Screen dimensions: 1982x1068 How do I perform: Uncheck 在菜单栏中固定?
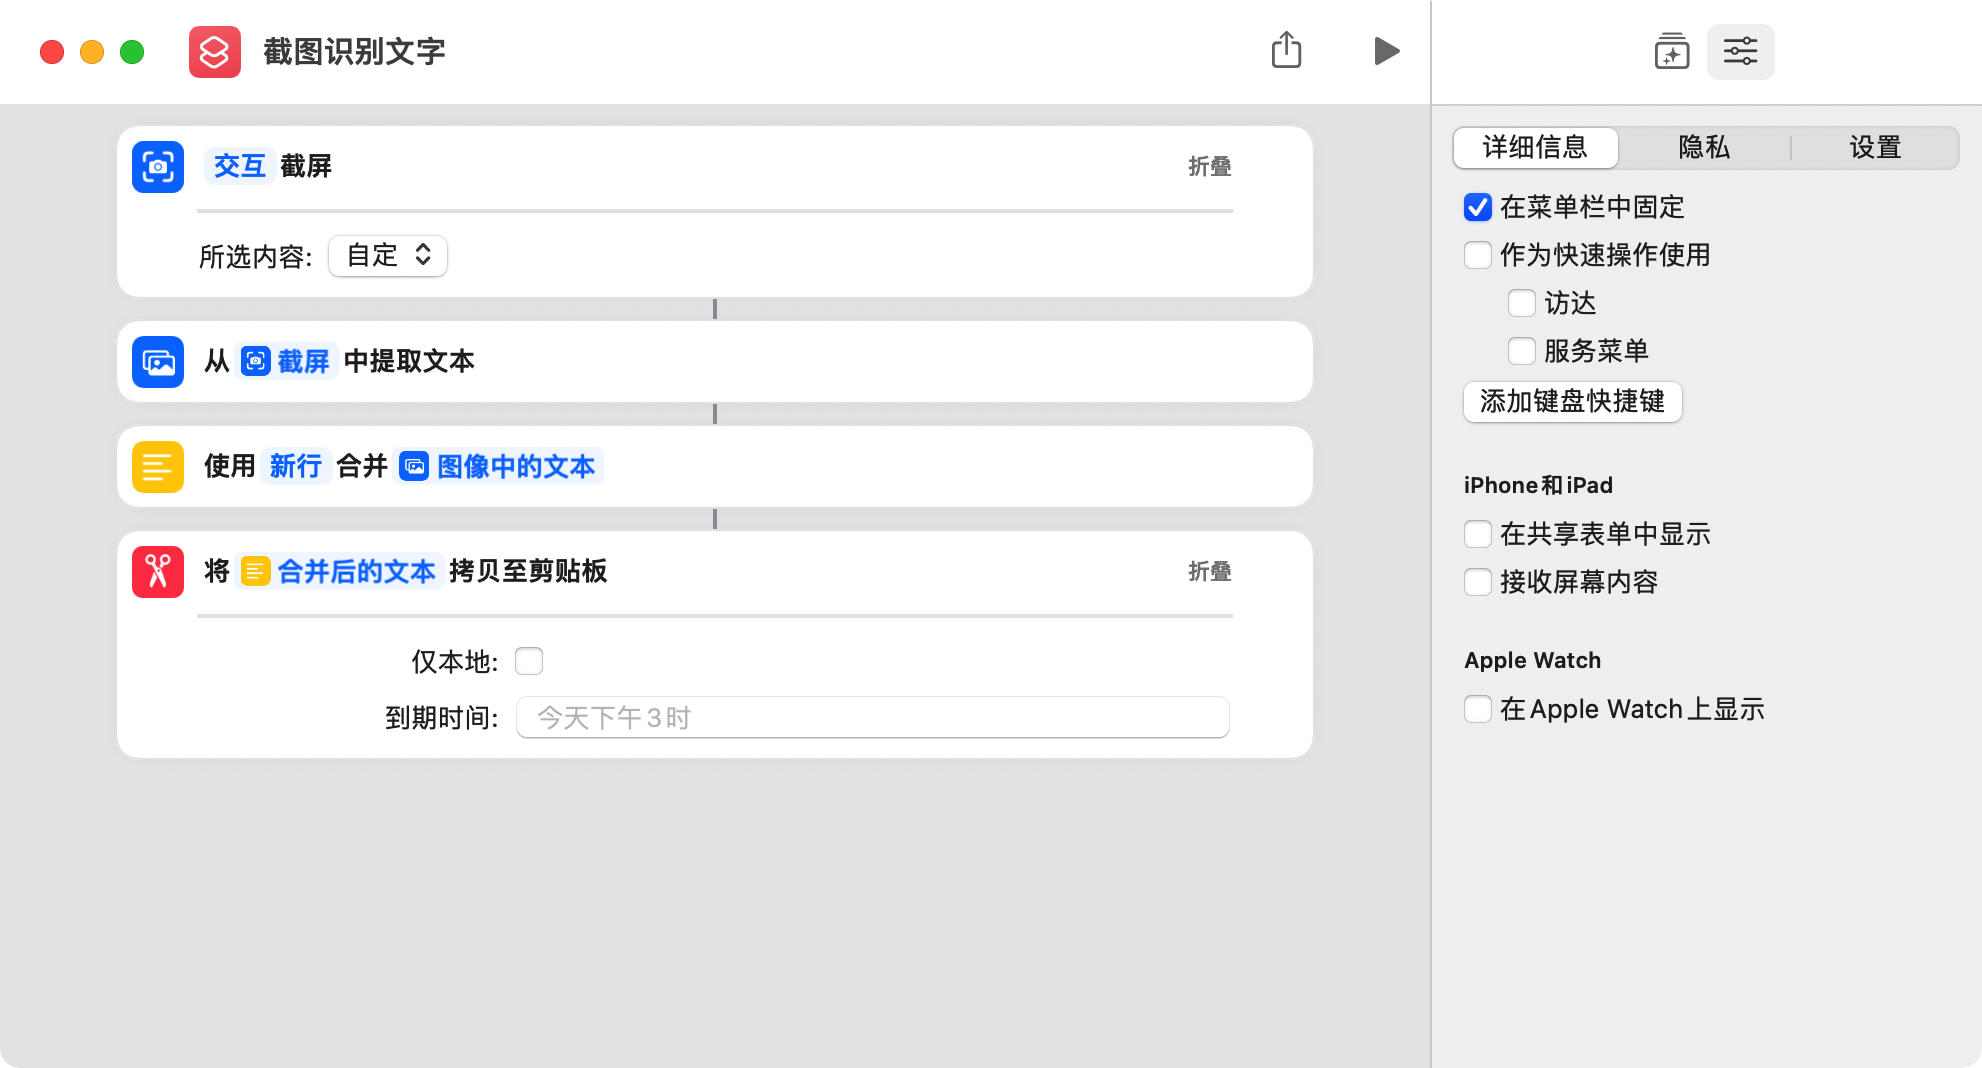[x=1476, y=207]
